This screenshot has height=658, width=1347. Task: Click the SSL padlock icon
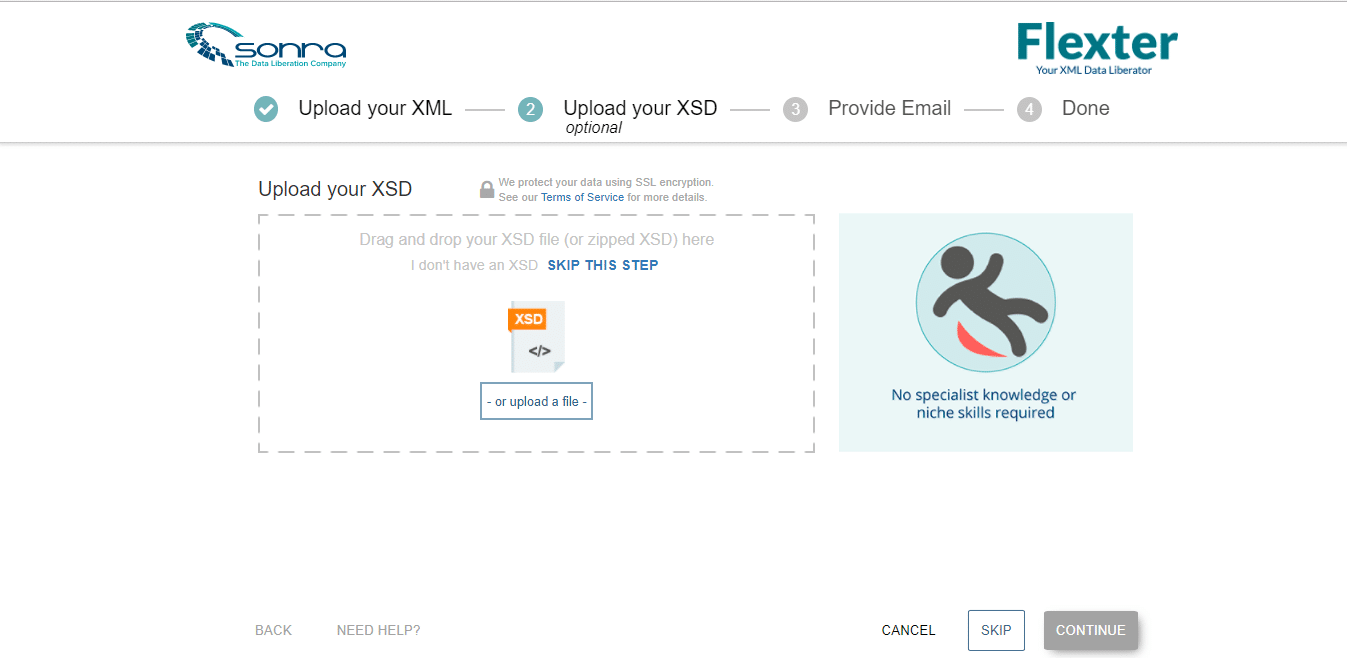pyautogui.click(x=487, y=189)
